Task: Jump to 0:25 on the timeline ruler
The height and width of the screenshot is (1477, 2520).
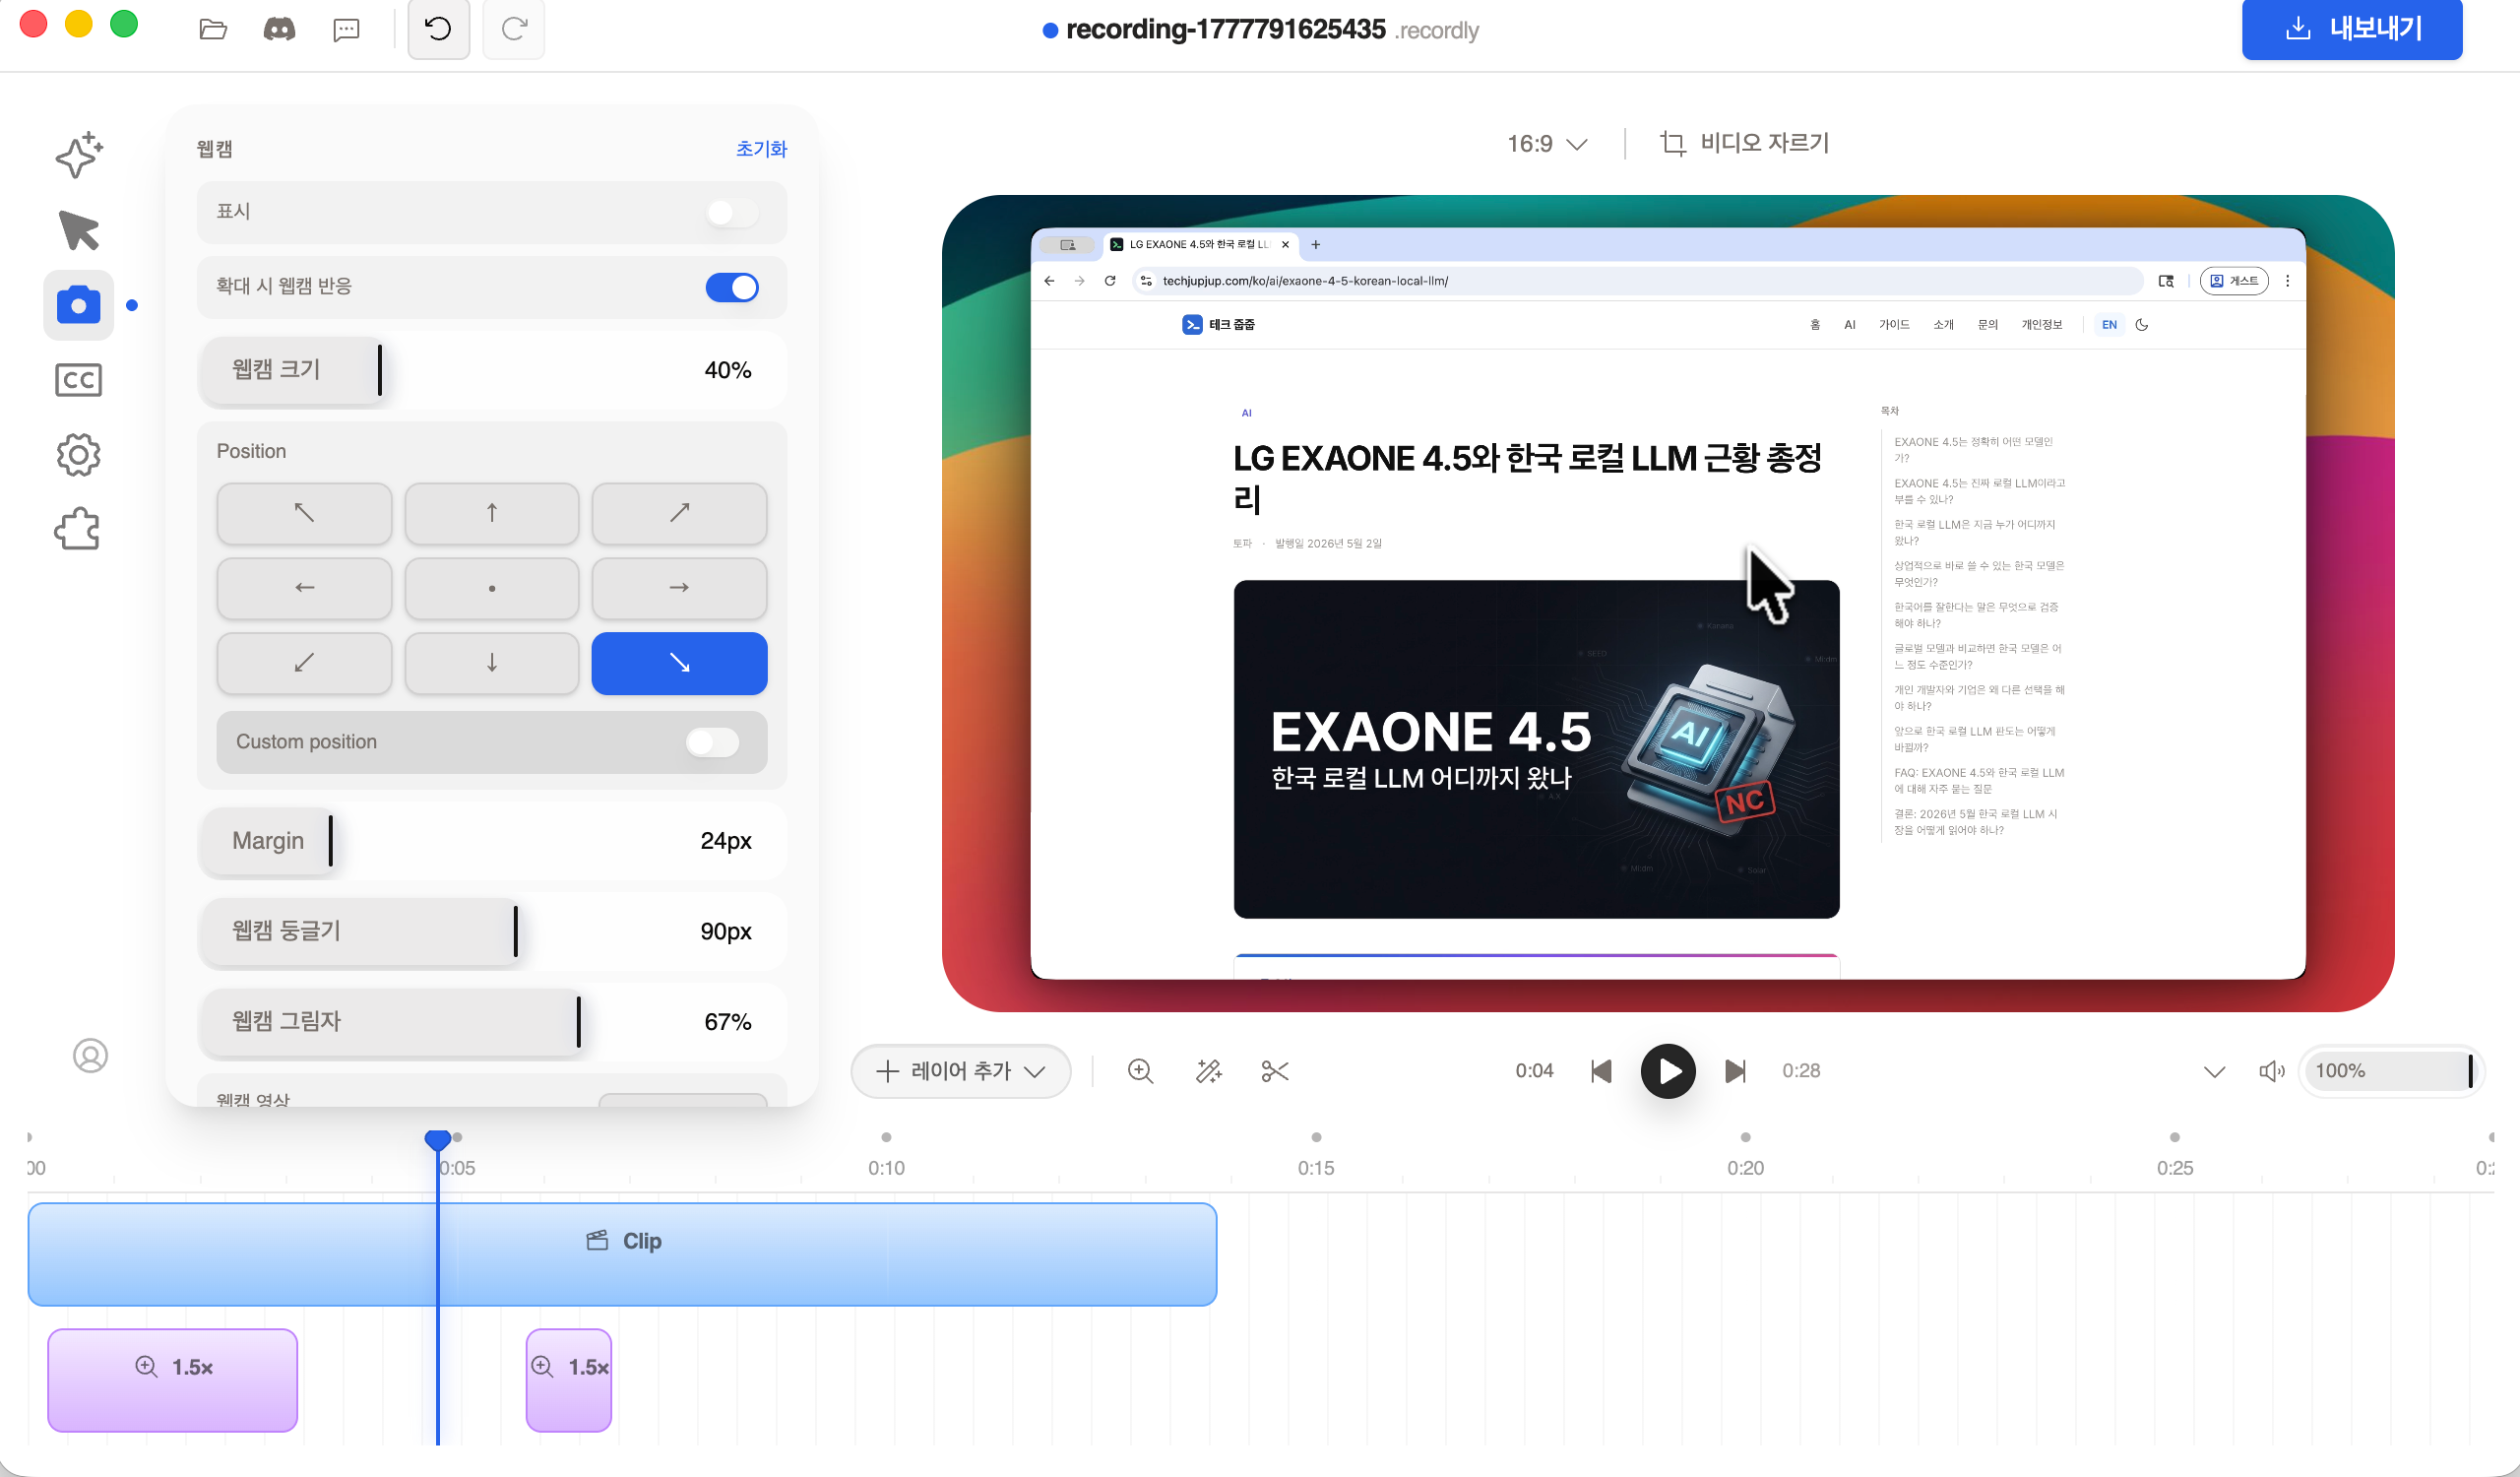Action: pos(2175,1168)
